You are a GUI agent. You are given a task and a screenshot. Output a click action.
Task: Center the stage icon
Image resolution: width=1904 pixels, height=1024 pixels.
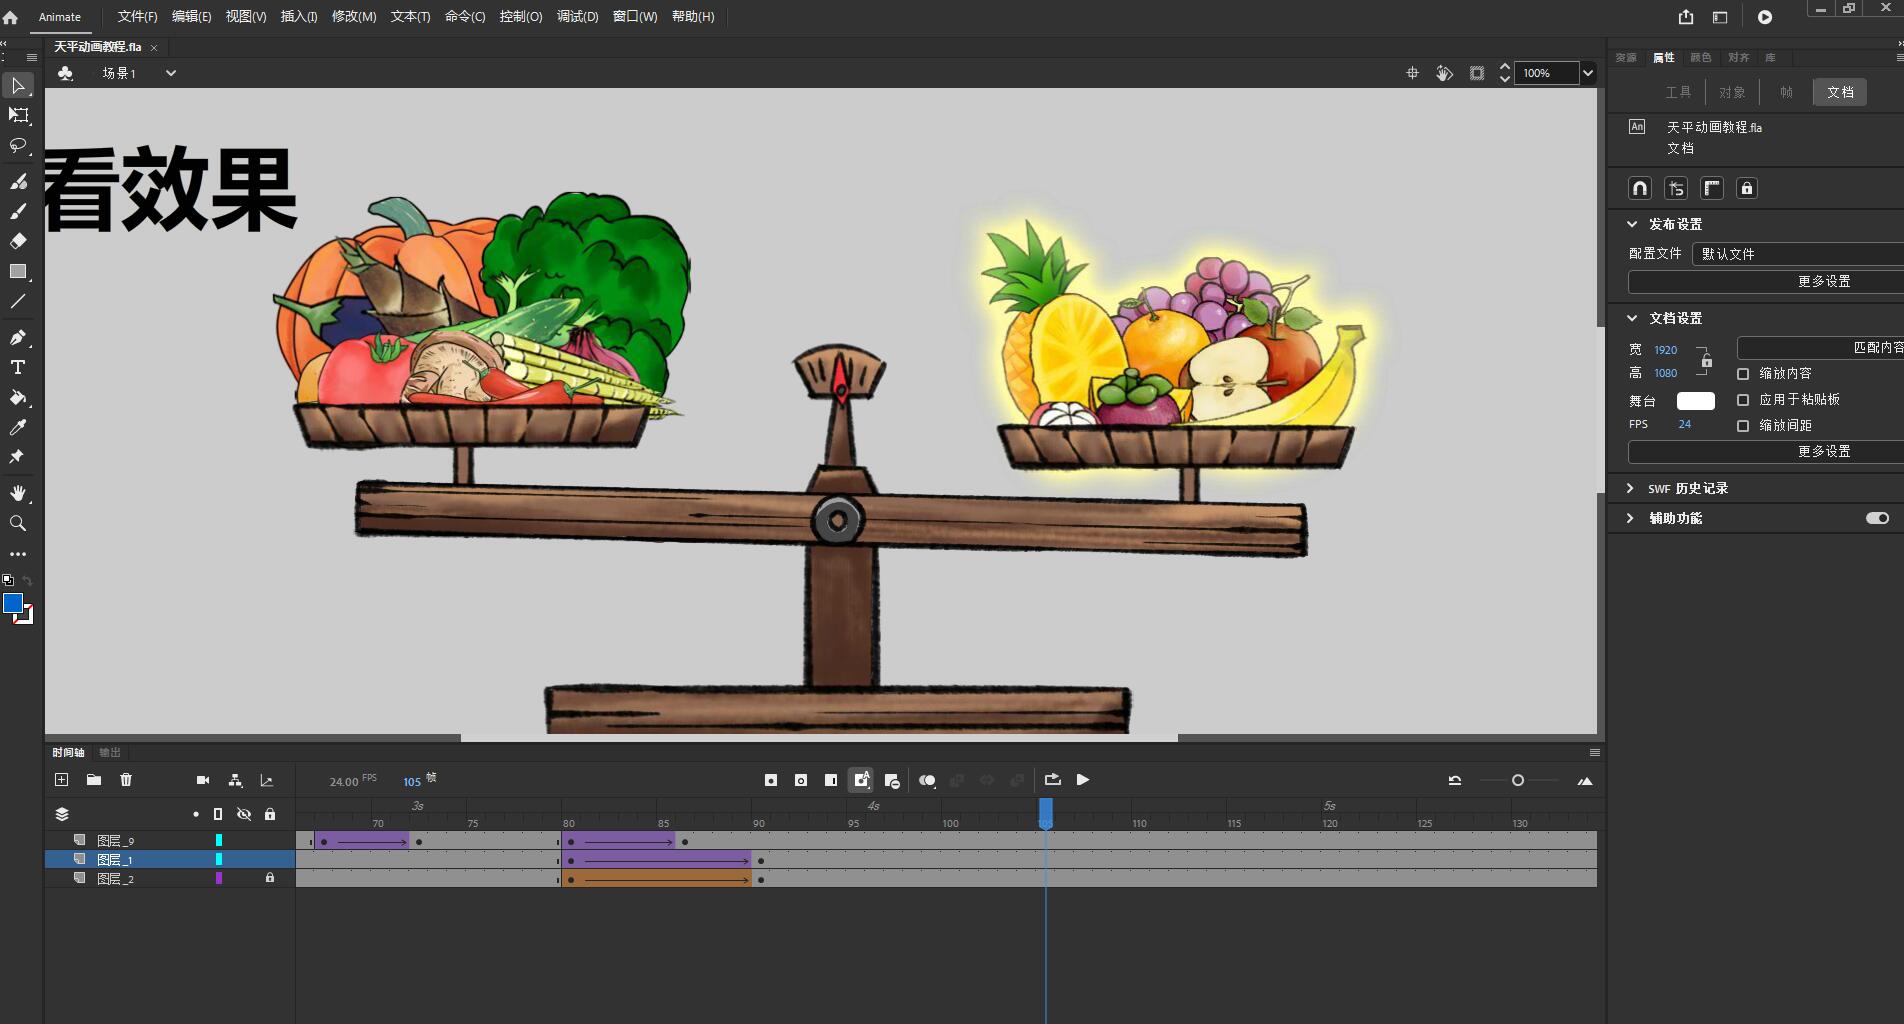click(x=1412, y=73)
